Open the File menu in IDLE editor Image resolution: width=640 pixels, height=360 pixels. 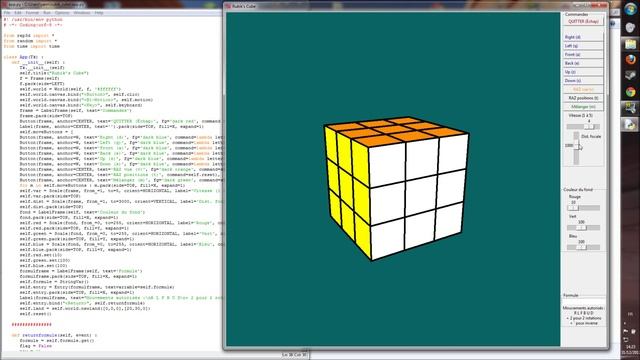[7, 13]
